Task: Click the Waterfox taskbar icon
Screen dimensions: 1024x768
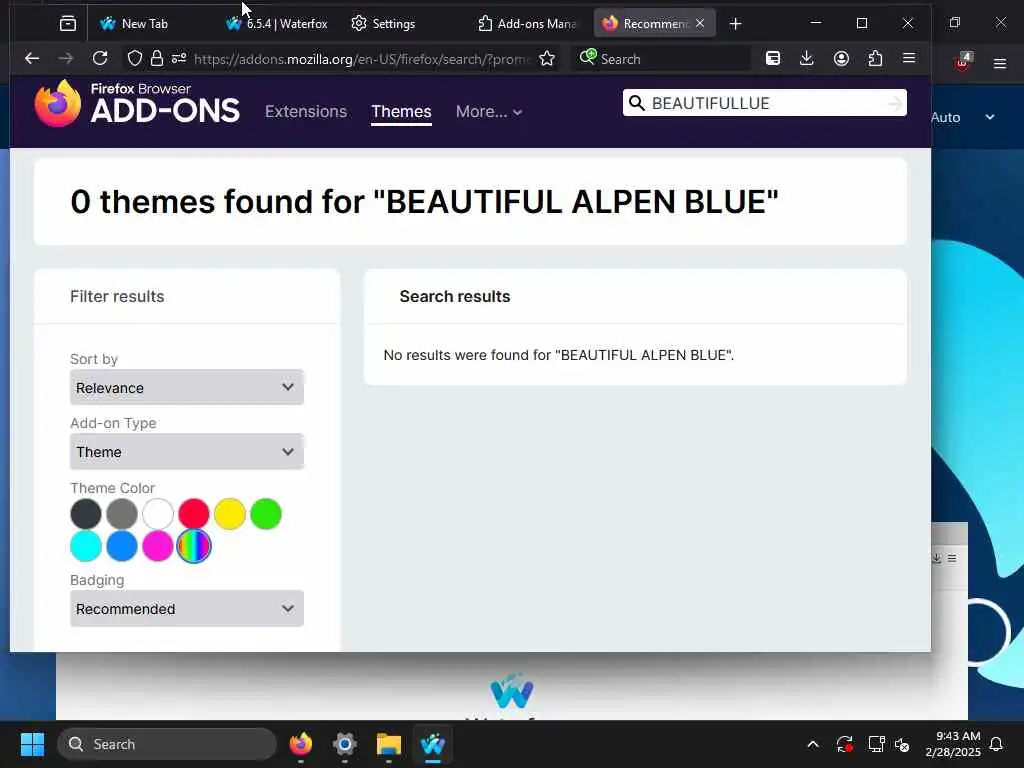Action: click(432, 744)
